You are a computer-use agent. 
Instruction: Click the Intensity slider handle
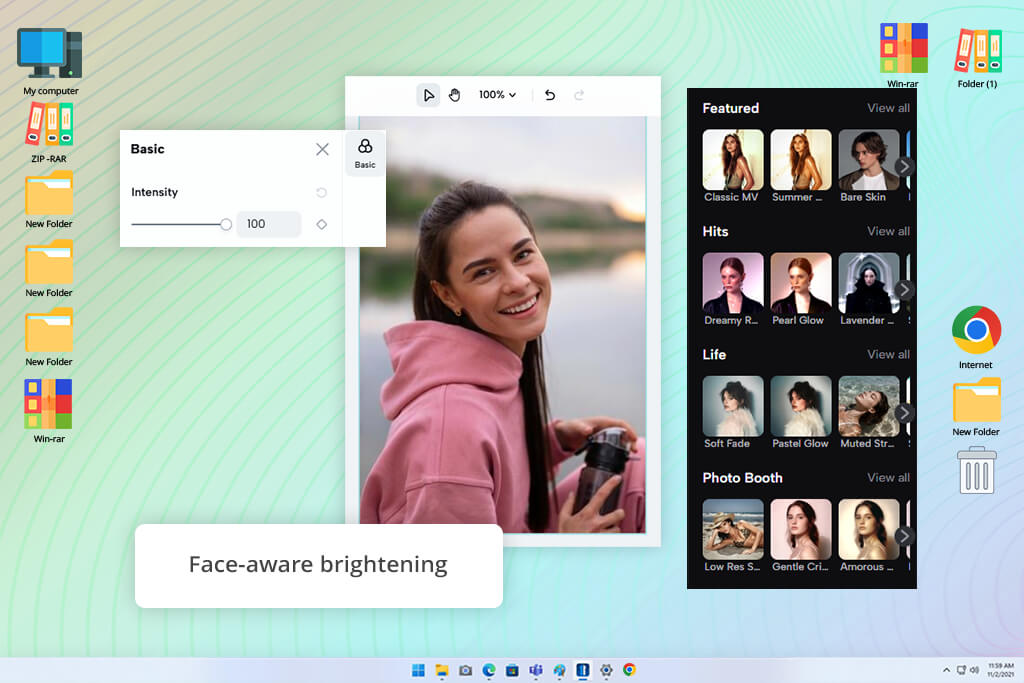click(x=226, y=225)
